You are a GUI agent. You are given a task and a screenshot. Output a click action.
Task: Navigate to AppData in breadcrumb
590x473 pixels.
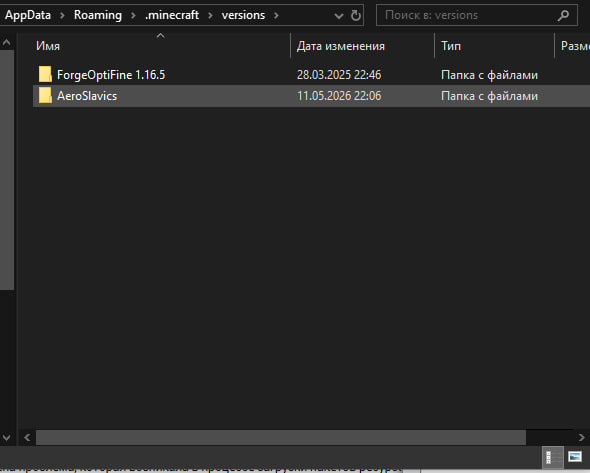28,15
